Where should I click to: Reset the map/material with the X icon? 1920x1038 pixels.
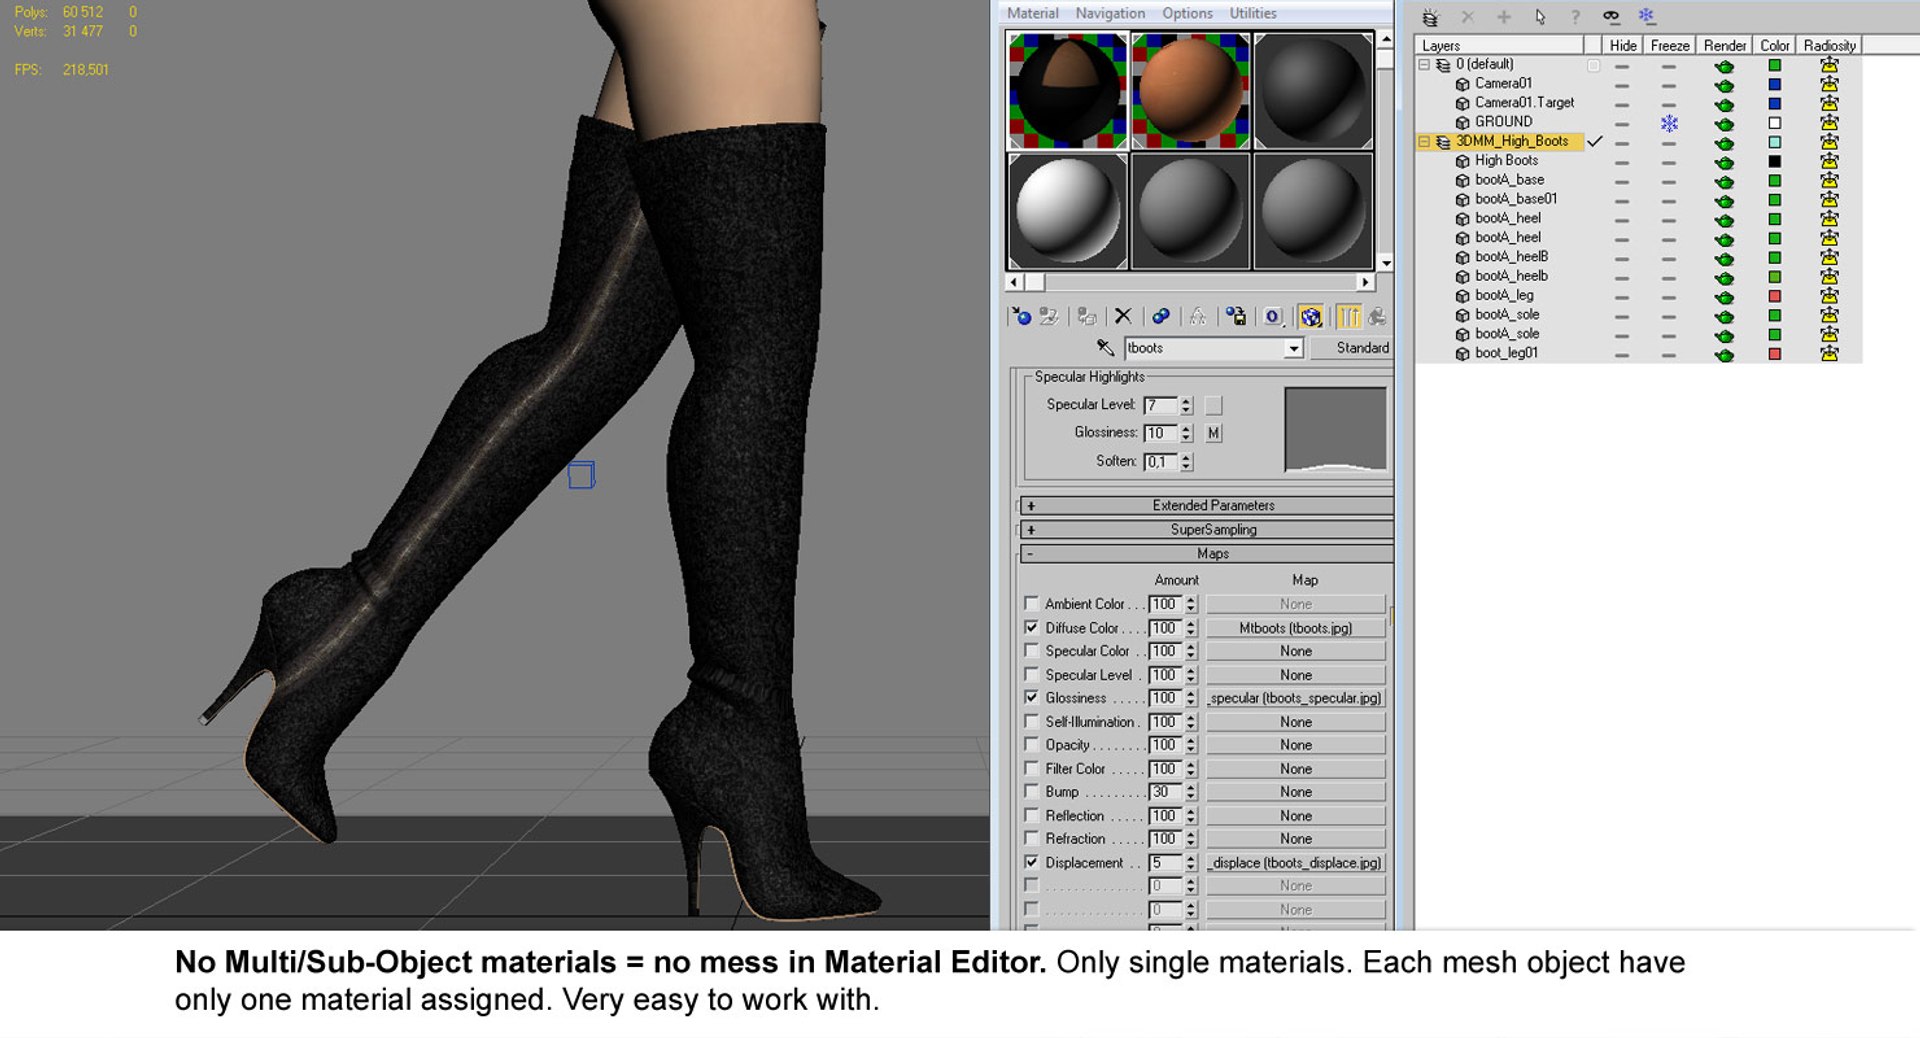[x=1123, y=317]
